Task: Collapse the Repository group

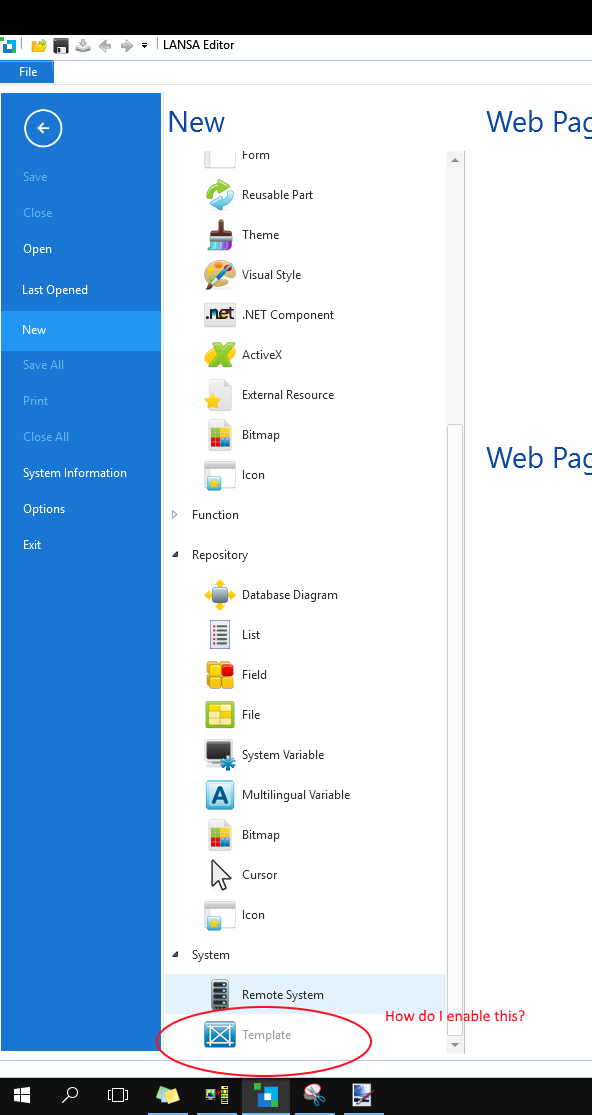Action: pos(175,555)
